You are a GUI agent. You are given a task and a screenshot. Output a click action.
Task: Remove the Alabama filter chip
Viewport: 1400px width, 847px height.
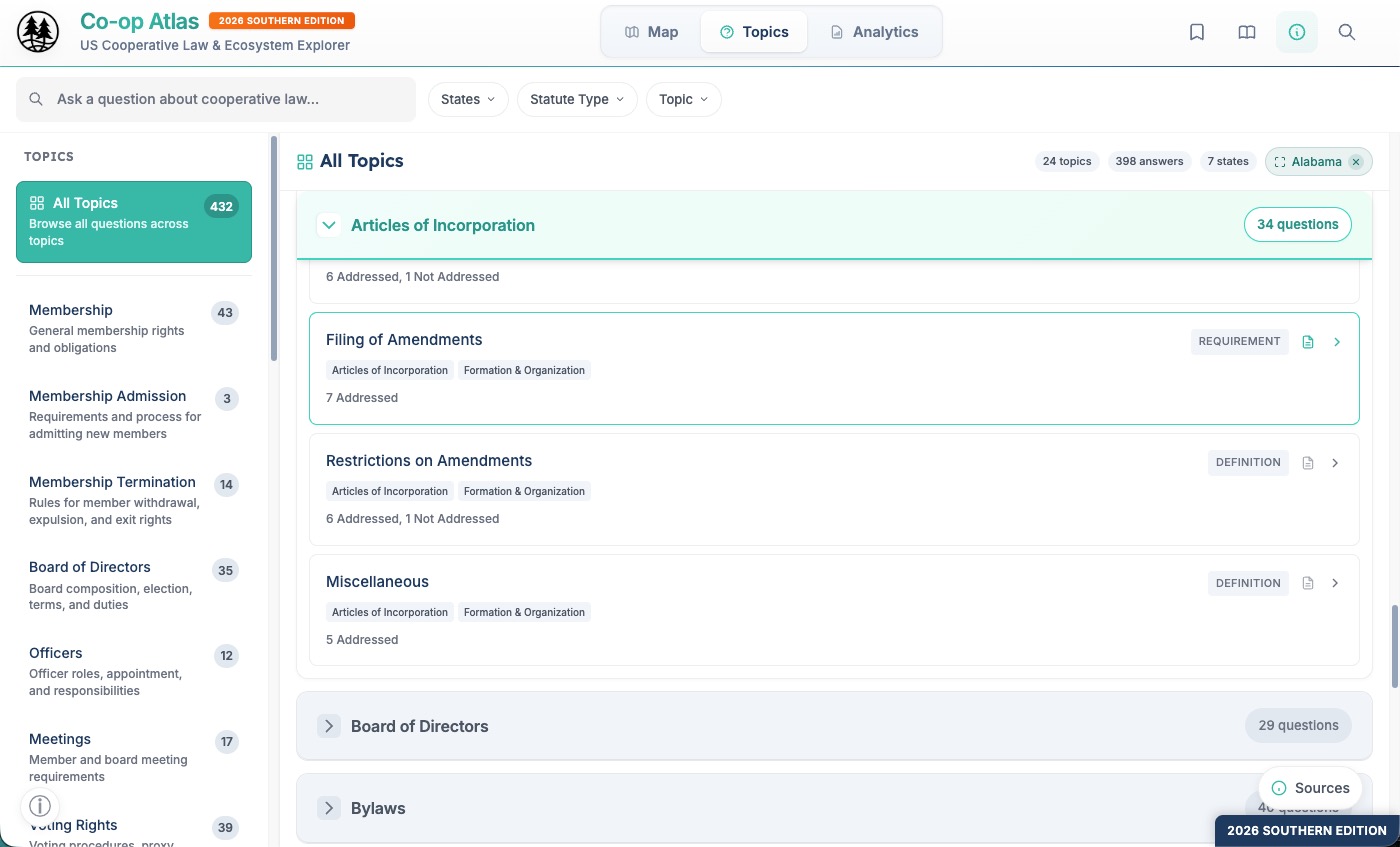coord(1356,162)
